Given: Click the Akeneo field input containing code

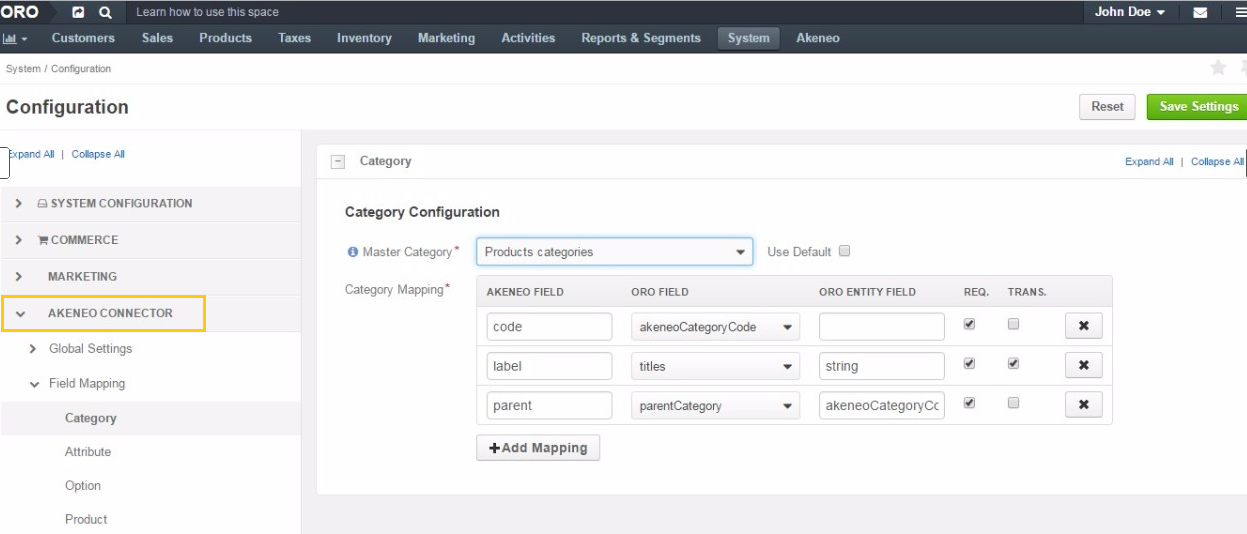Looking at the screenshot, I should coord(549,327).
